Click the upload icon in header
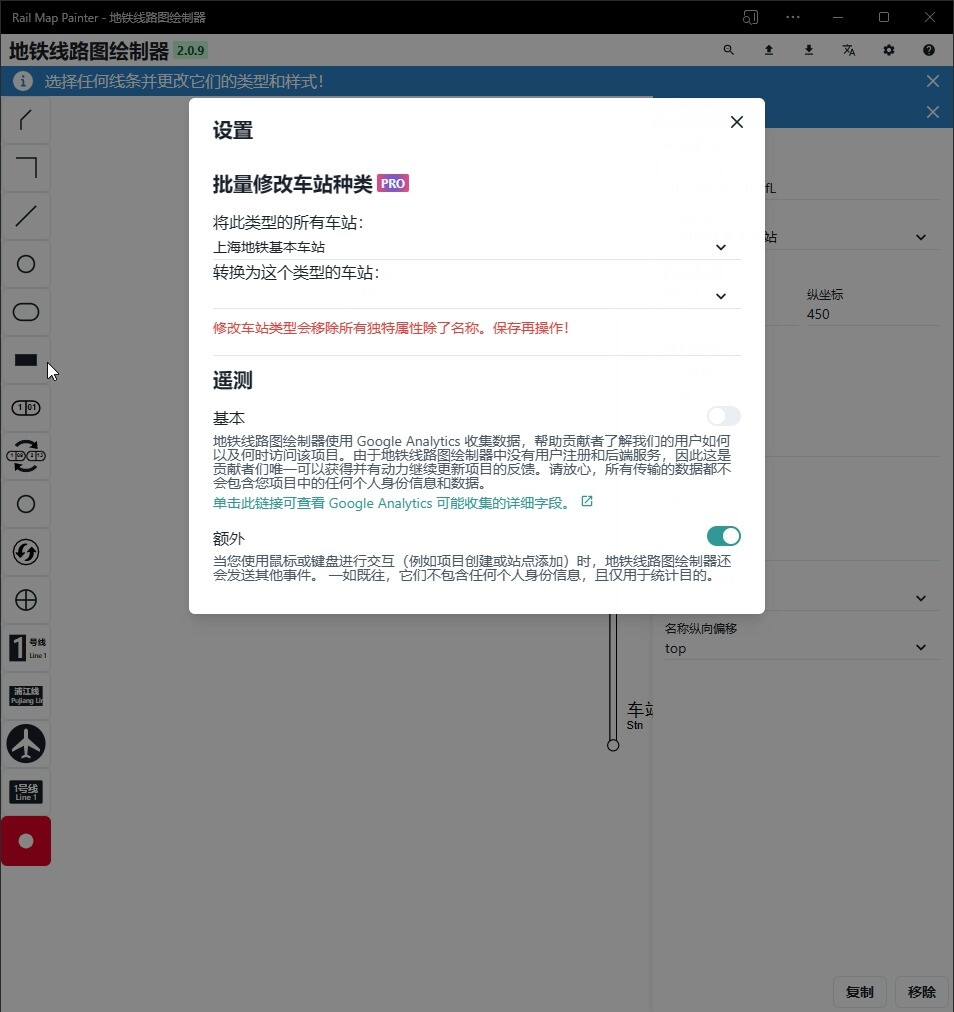 coord(768,50)
